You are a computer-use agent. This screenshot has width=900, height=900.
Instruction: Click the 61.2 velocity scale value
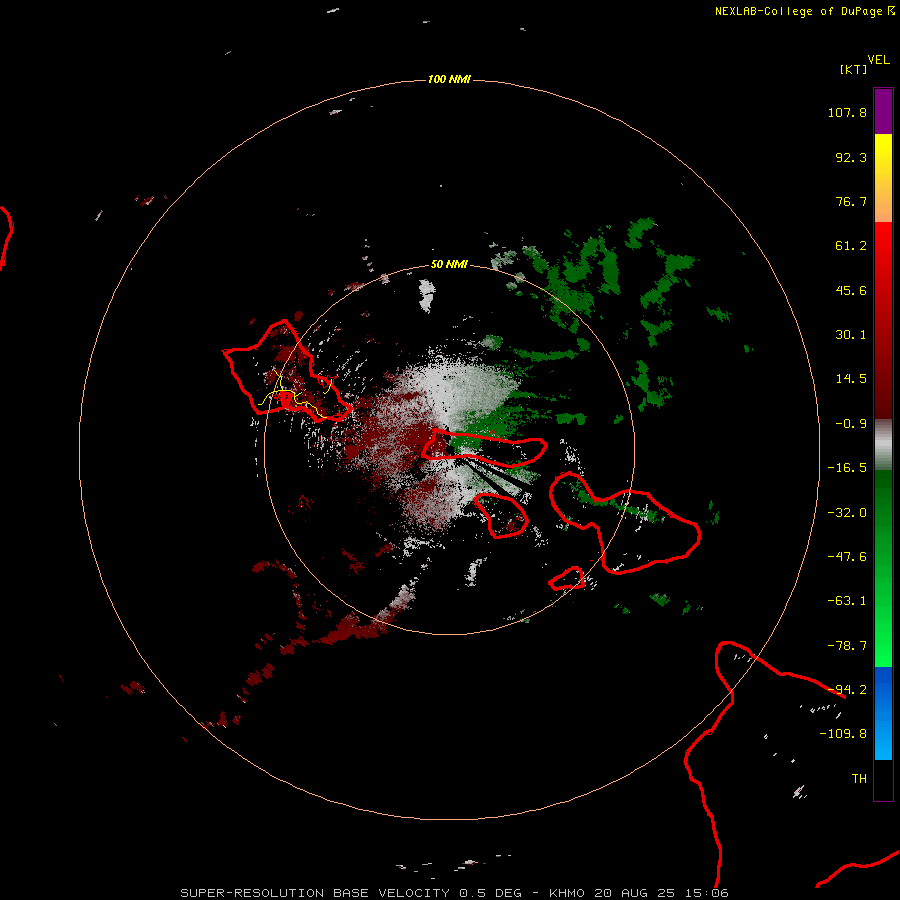(x=851, y=246)
